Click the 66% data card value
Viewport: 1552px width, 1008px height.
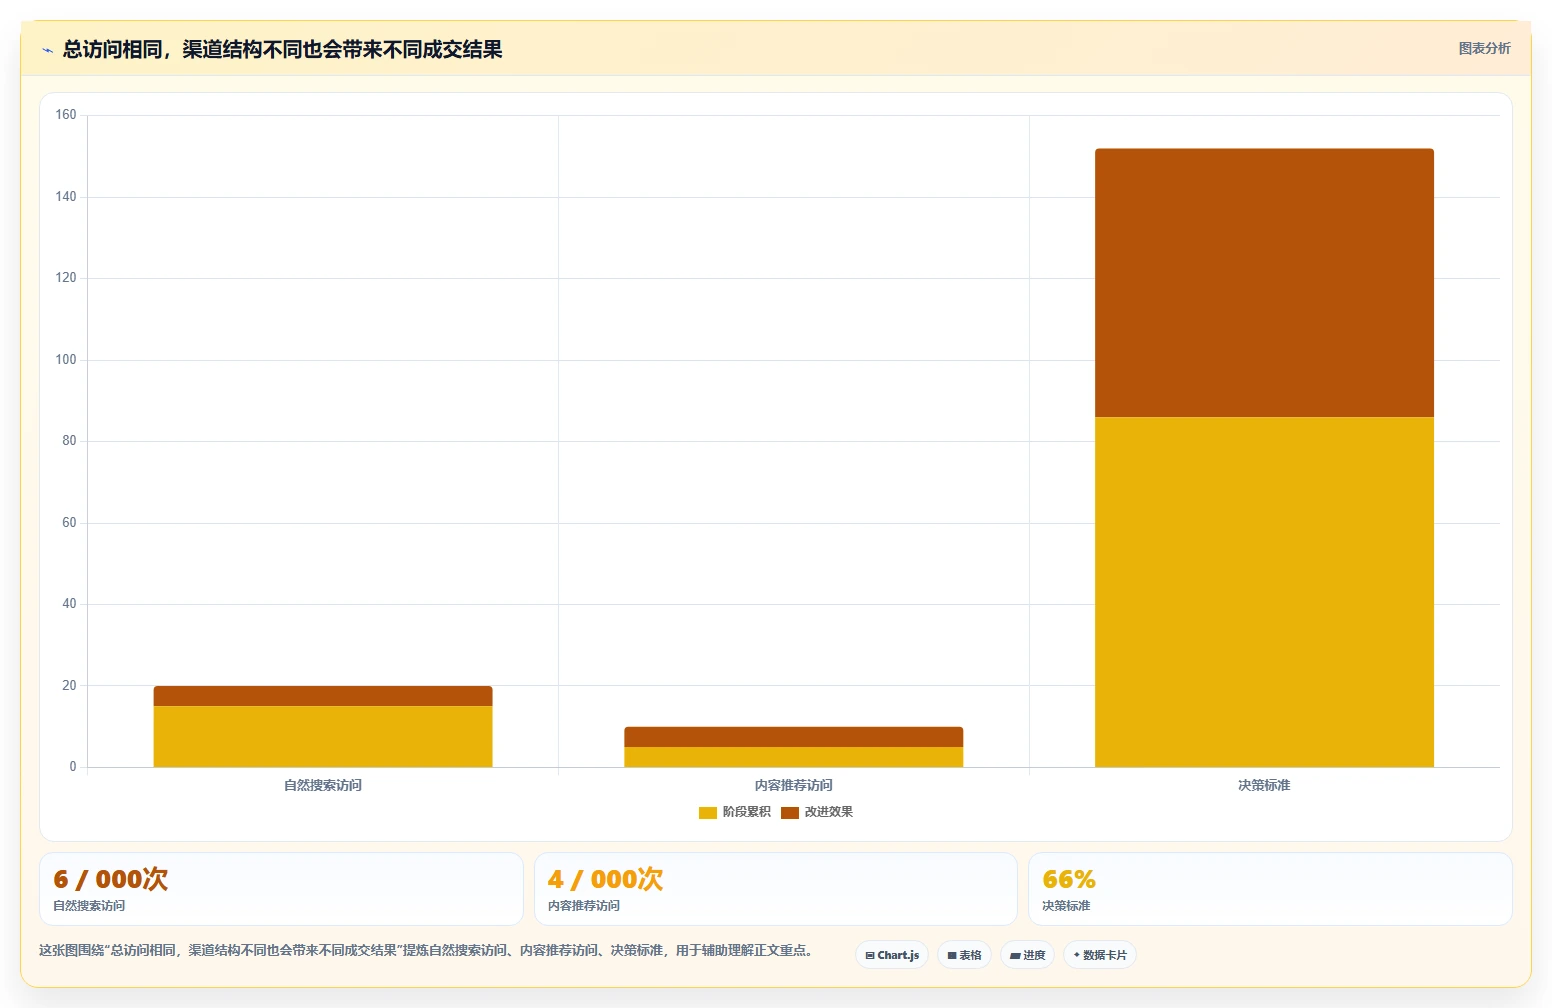click(1069, 879)
